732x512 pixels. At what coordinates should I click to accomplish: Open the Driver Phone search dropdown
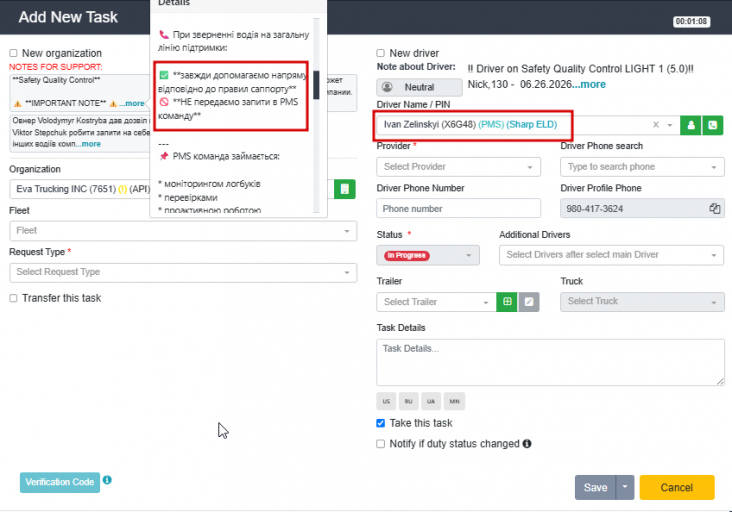tap(642, 167)
